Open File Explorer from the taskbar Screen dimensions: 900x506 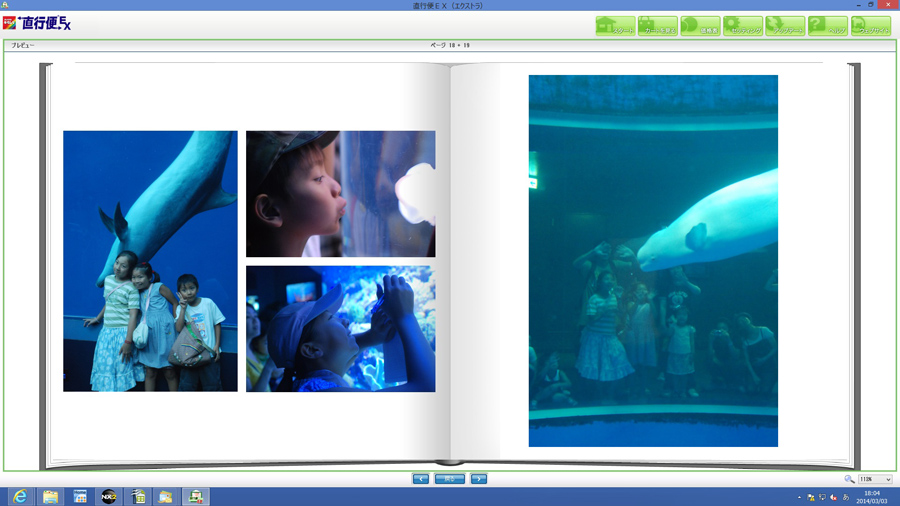[50, 496]
